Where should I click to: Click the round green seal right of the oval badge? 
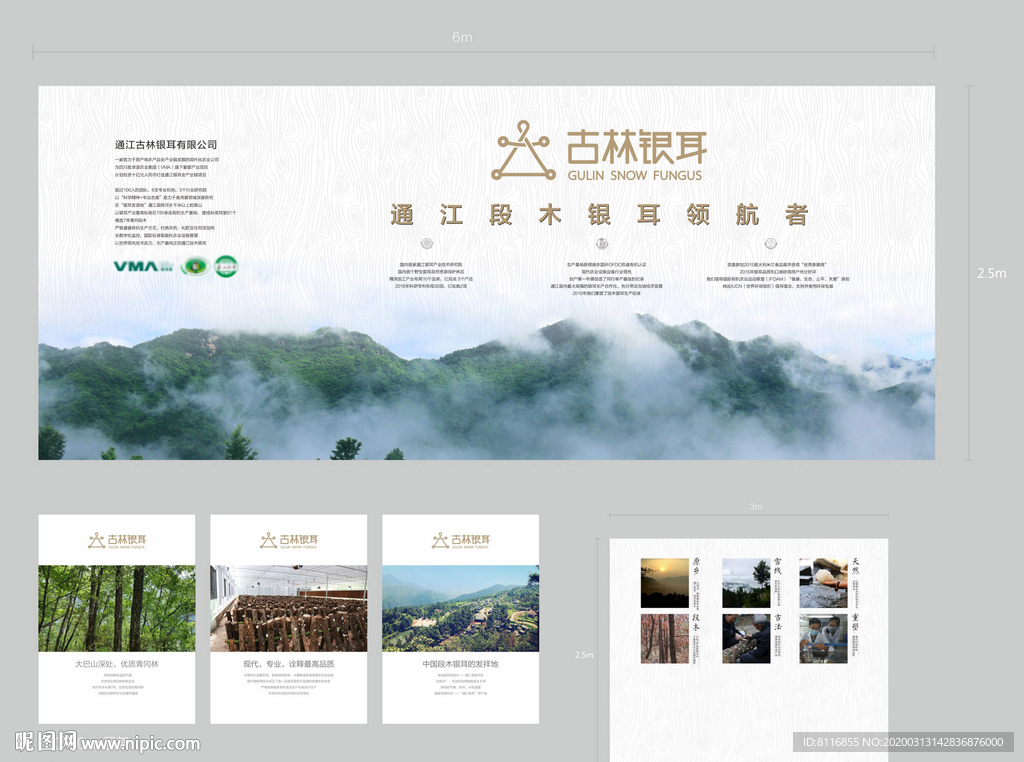(226, 266)
